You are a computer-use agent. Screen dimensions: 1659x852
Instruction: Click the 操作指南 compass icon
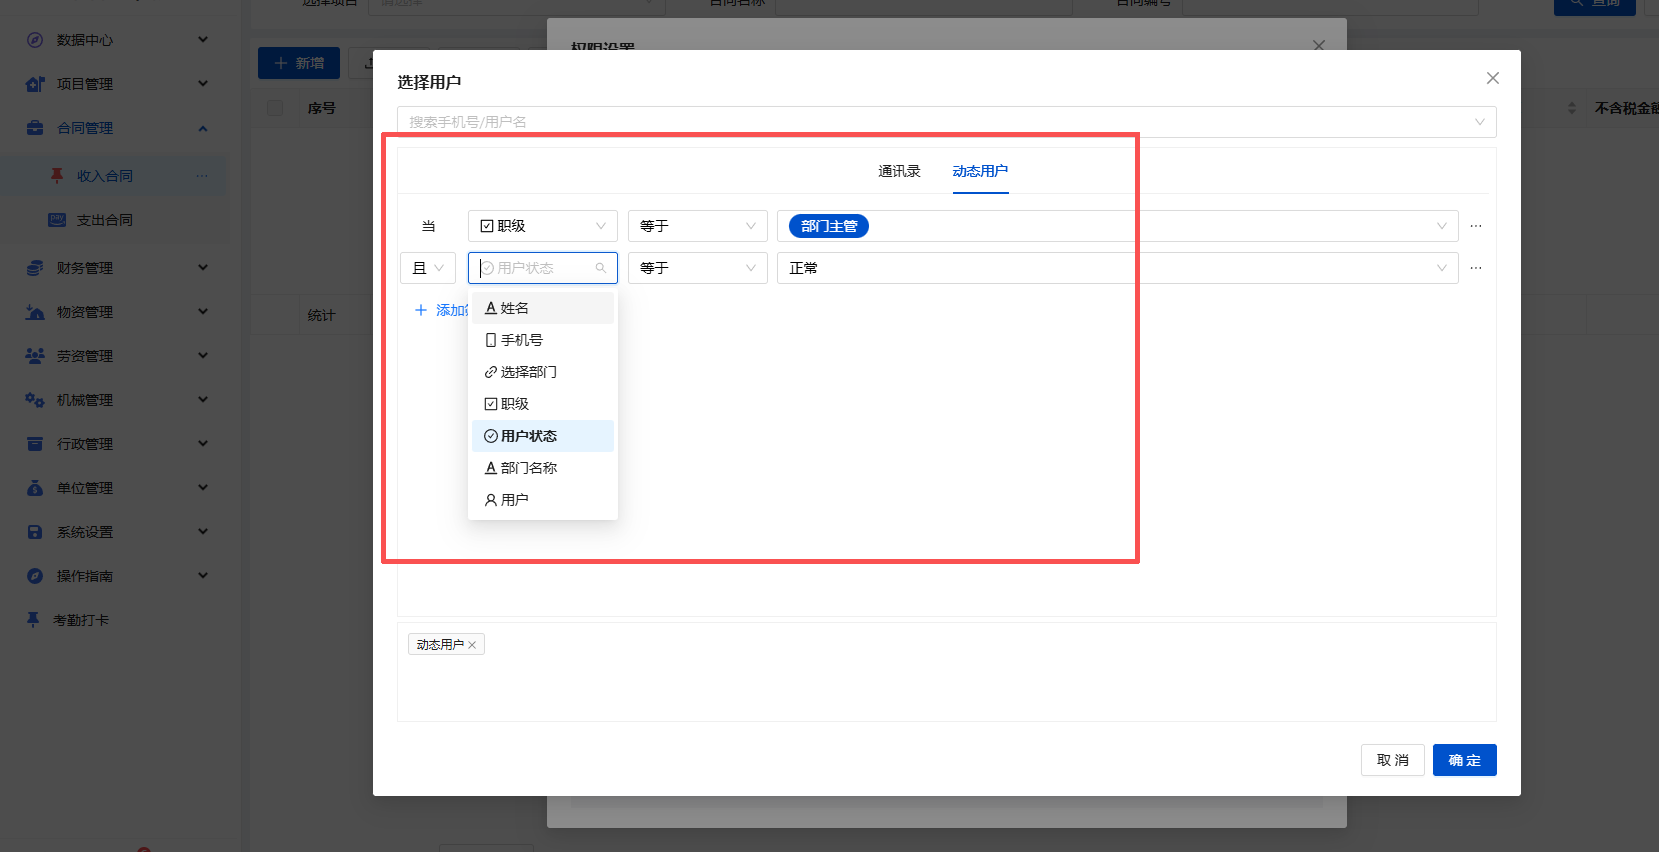pyautogui.click(x=35, y=576)
